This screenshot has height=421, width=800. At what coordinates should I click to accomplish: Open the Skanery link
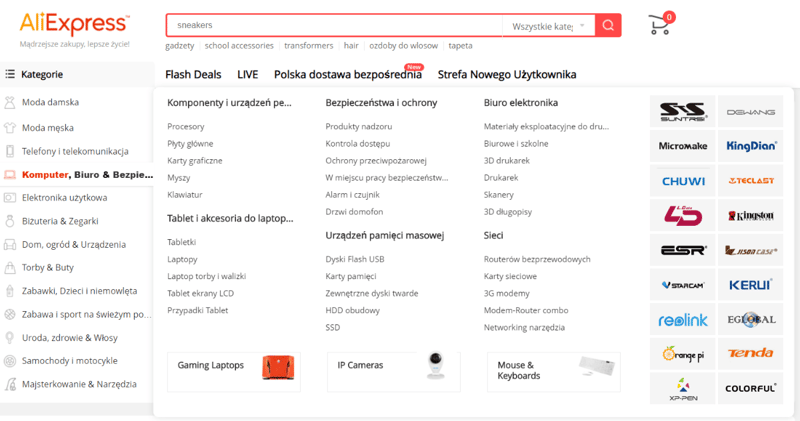[498, 195]
